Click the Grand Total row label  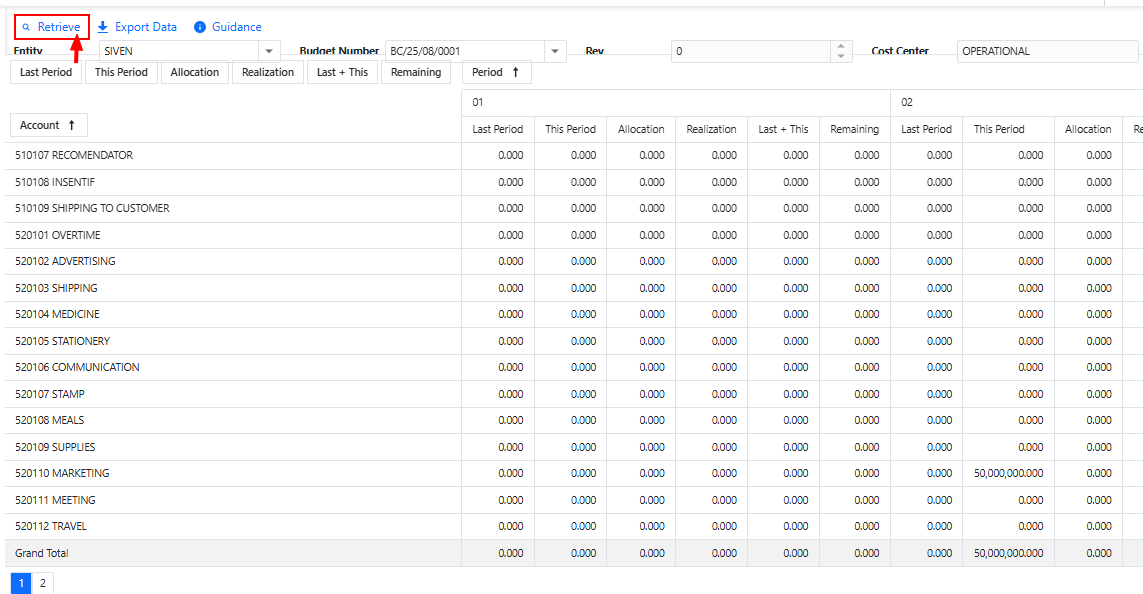tap(42, 553)
